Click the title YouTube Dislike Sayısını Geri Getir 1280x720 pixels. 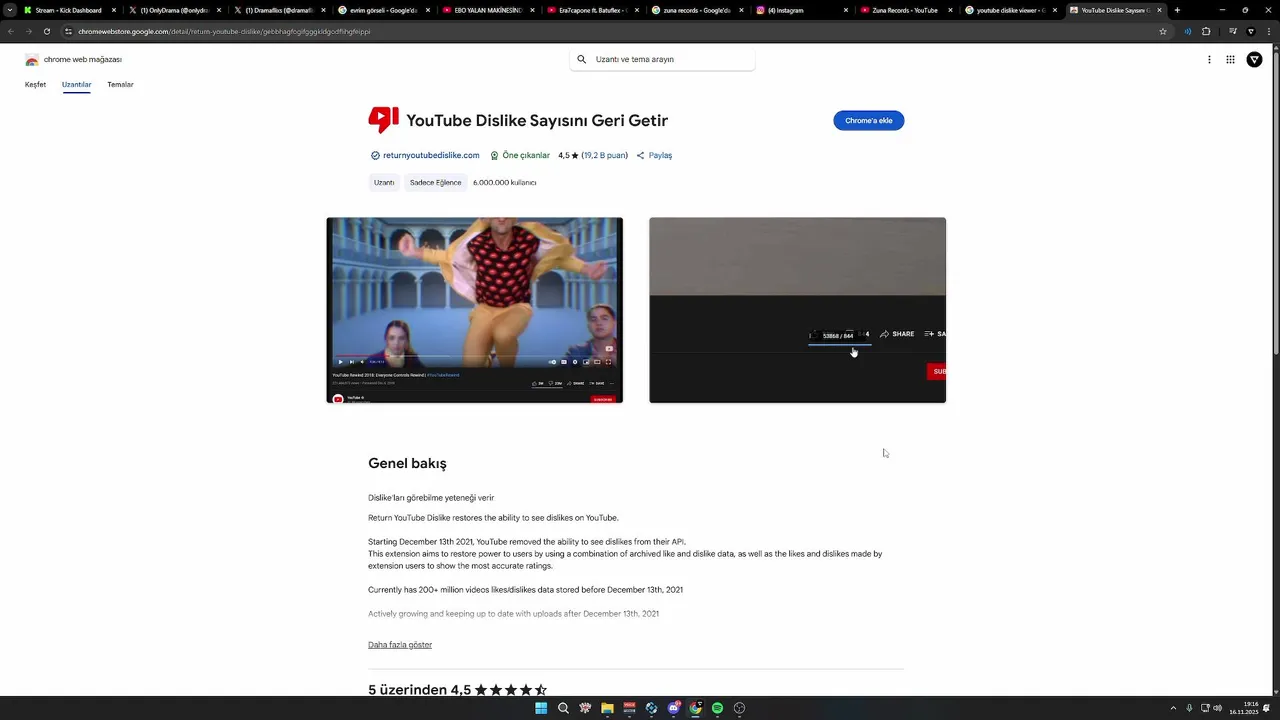537,120
